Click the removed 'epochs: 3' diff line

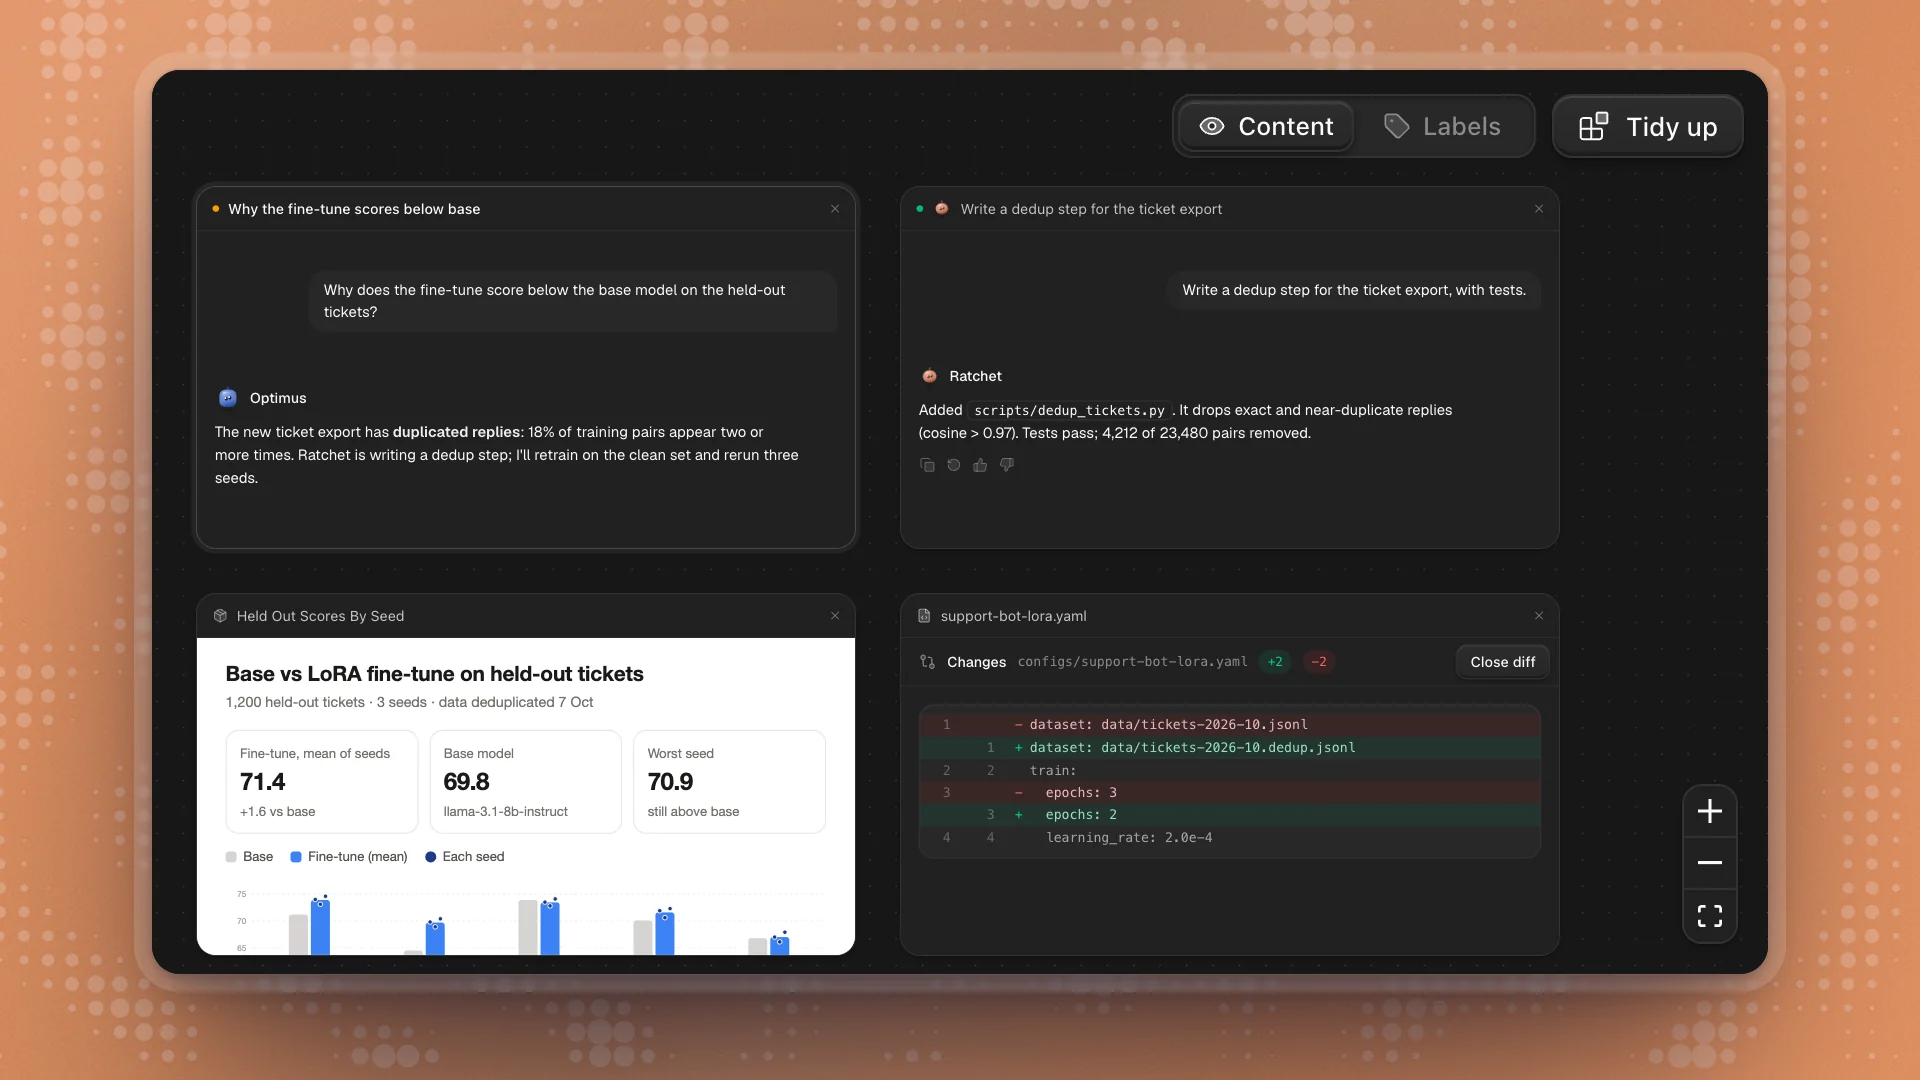coord(1229,793)
